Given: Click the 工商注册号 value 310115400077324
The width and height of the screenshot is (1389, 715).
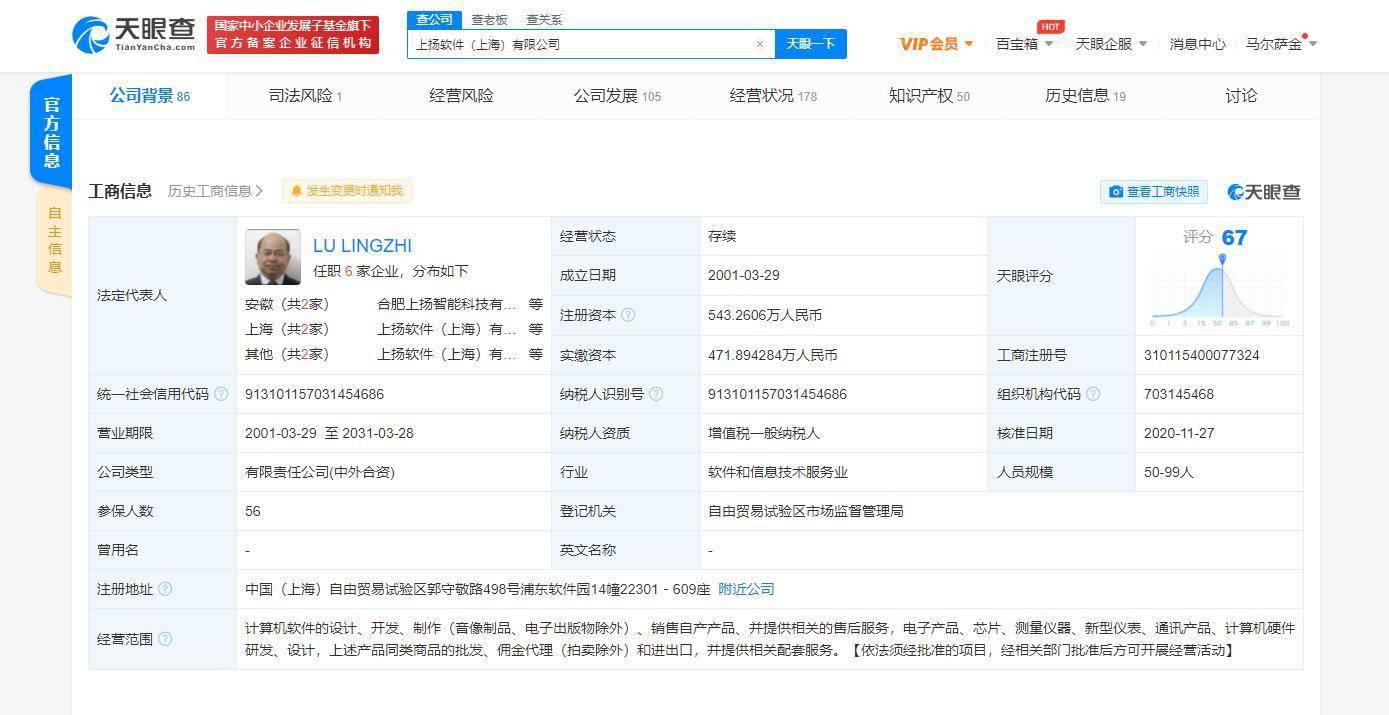Looking at the screenshot, I should 1201,355.
